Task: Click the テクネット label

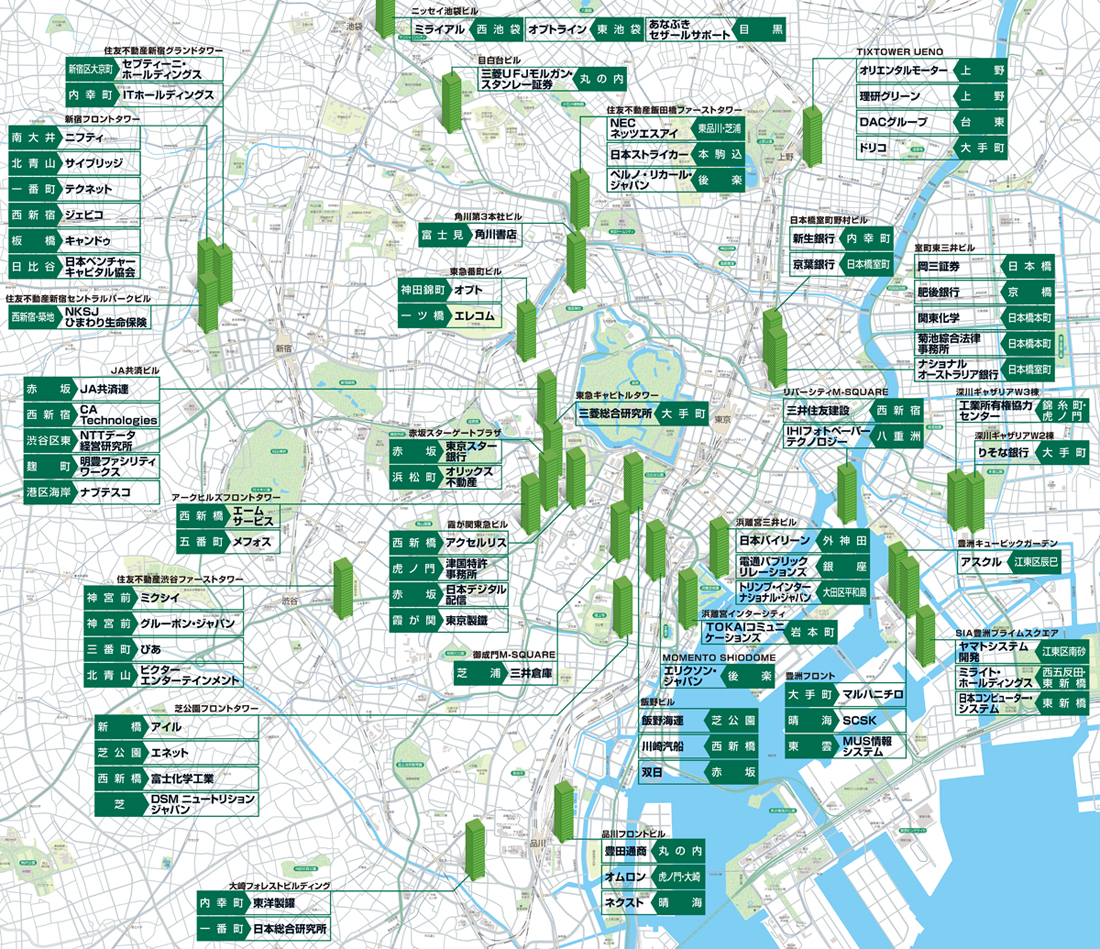Action: 88,189
